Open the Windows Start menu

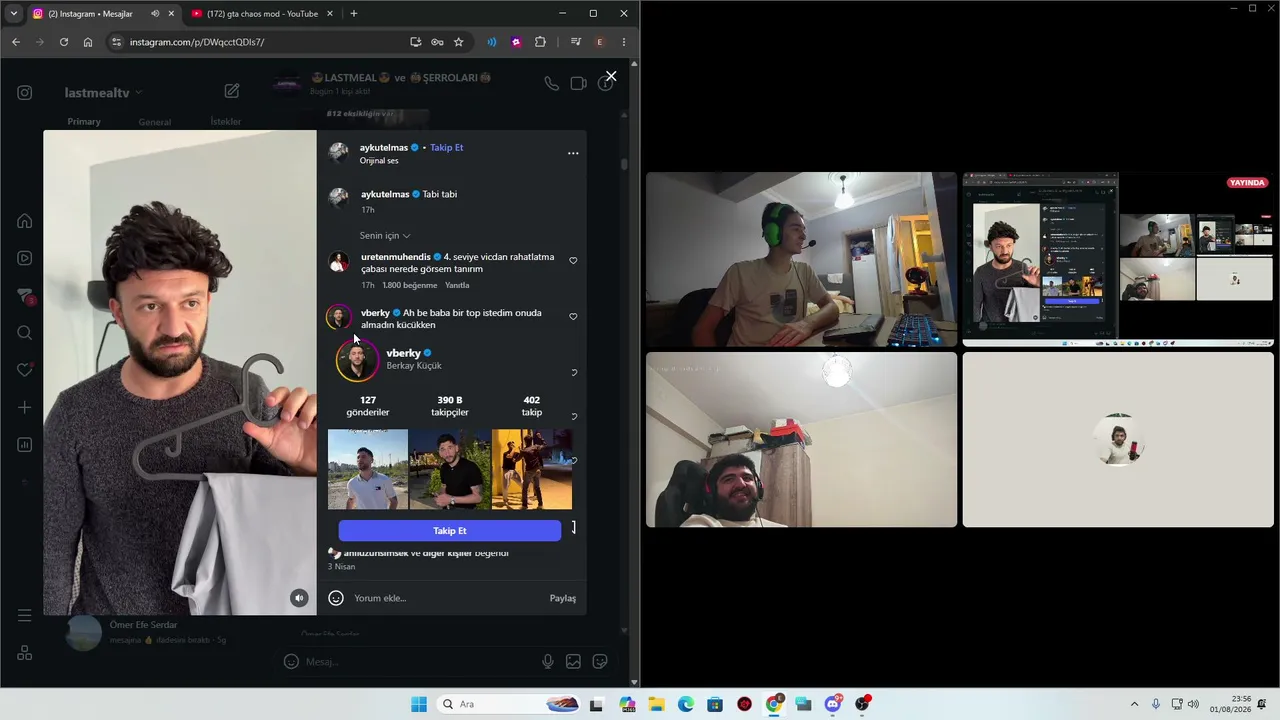click(x=419, y=704)
